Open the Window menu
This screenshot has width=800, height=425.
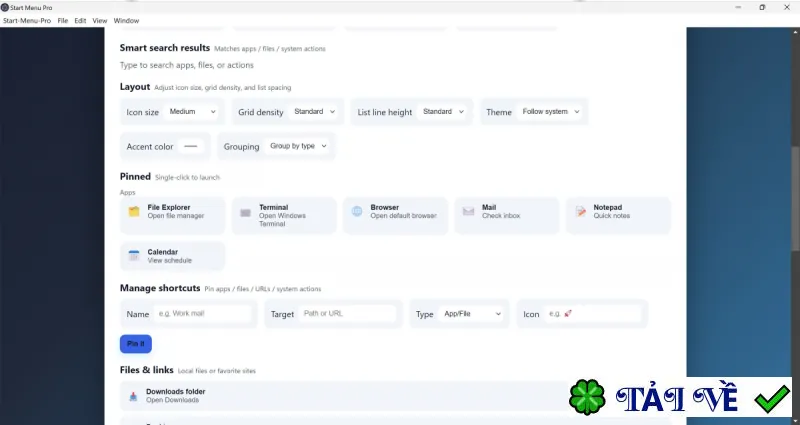(126, 21)
